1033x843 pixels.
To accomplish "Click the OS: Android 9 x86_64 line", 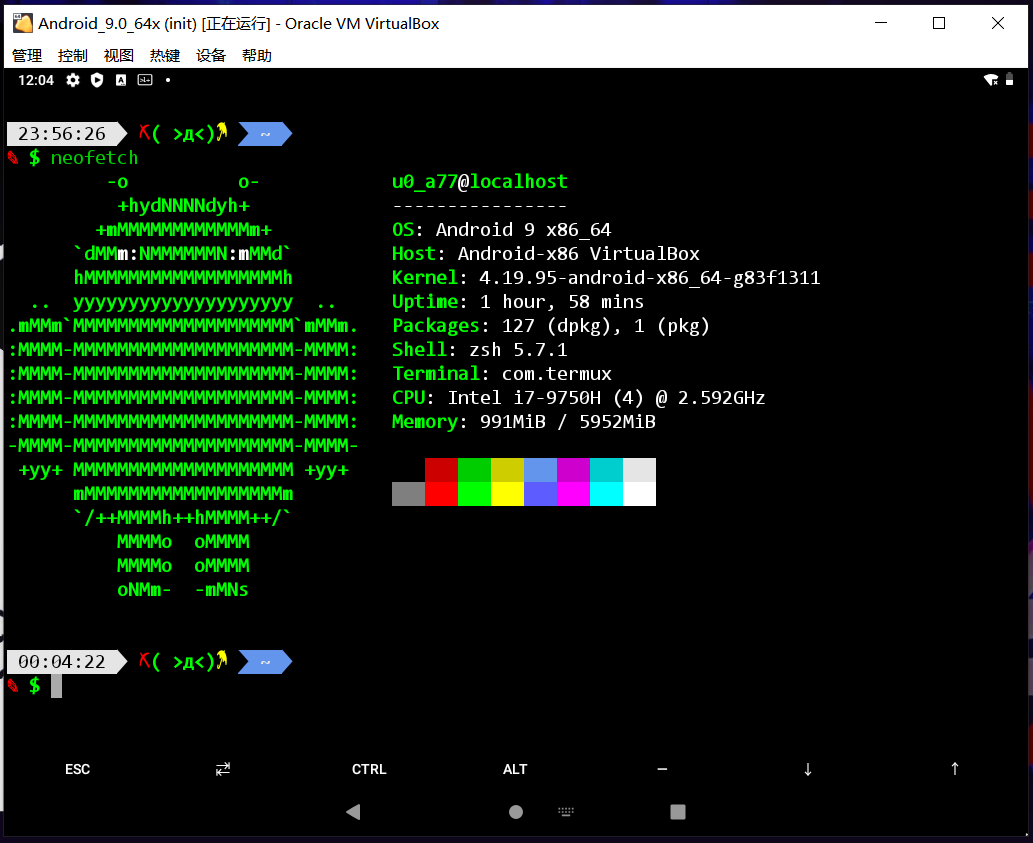I will click(x=501, y=230).
